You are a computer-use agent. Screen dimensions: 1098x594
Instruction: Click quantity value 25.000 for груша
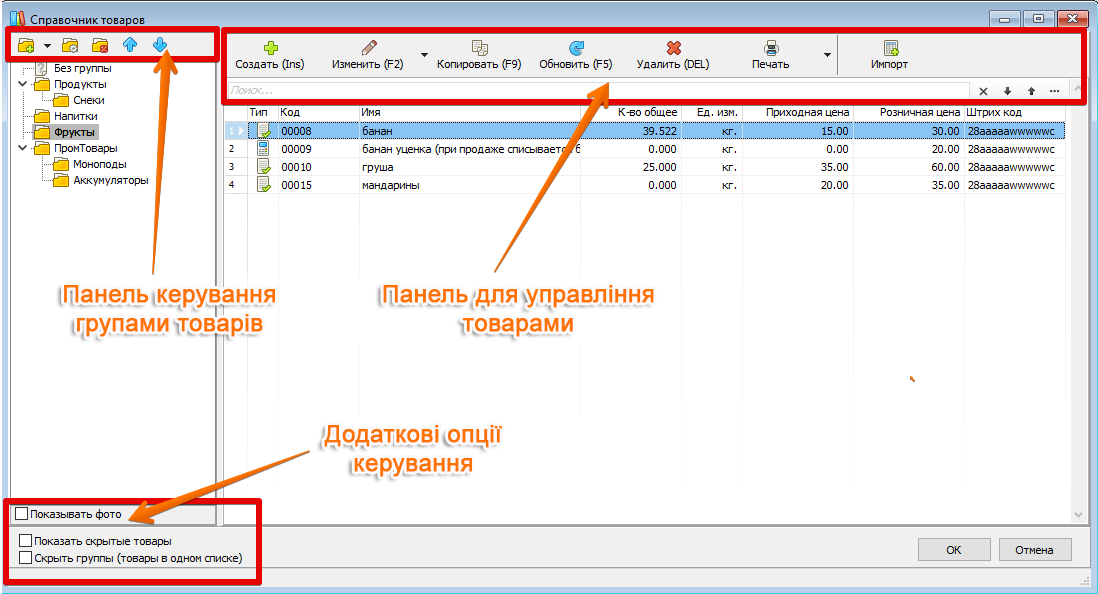[660, 167]
